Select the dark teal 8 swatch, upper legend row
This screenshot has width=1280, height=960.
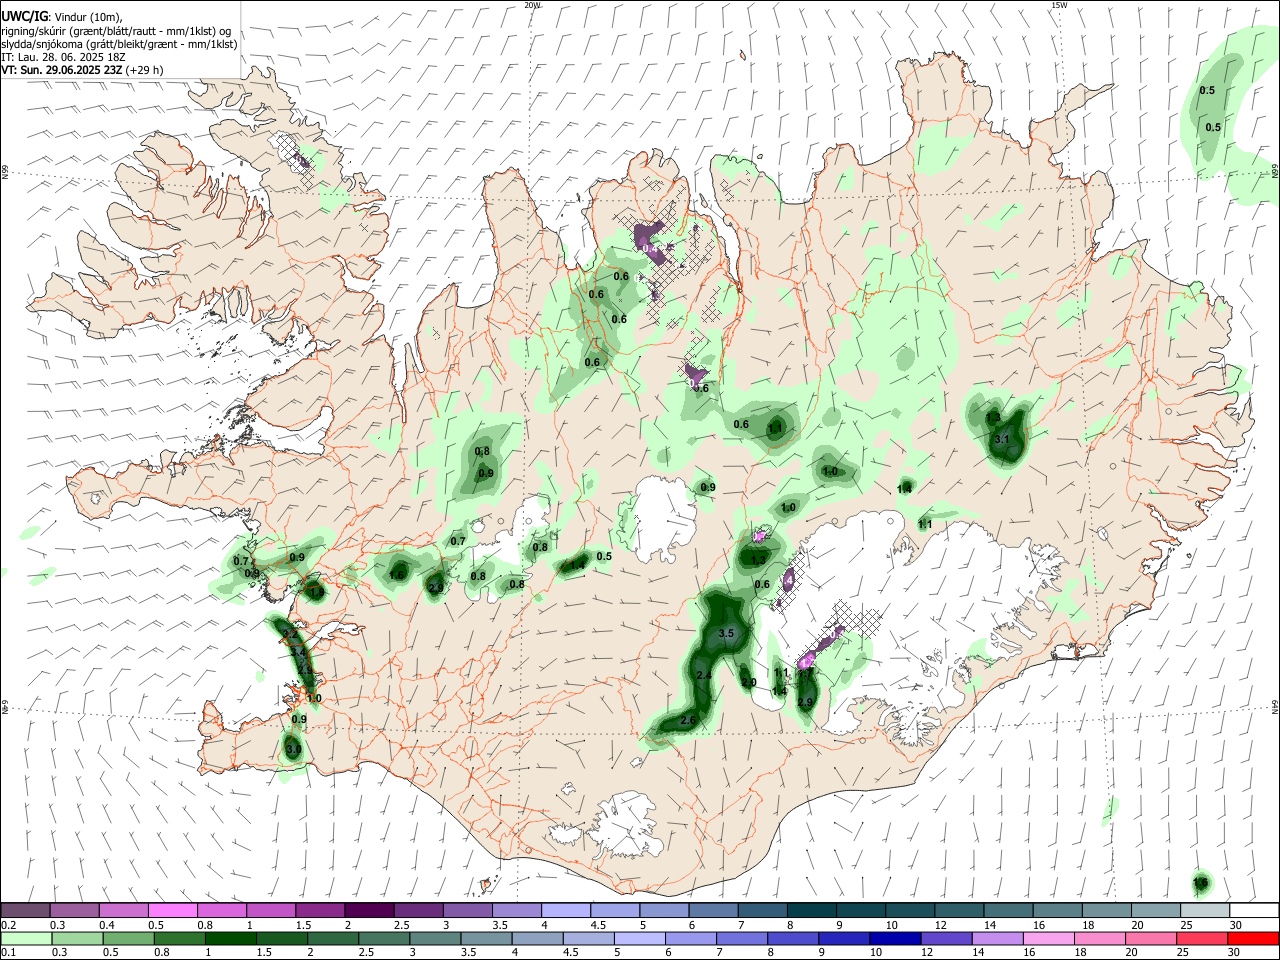[x=812, y=910]
